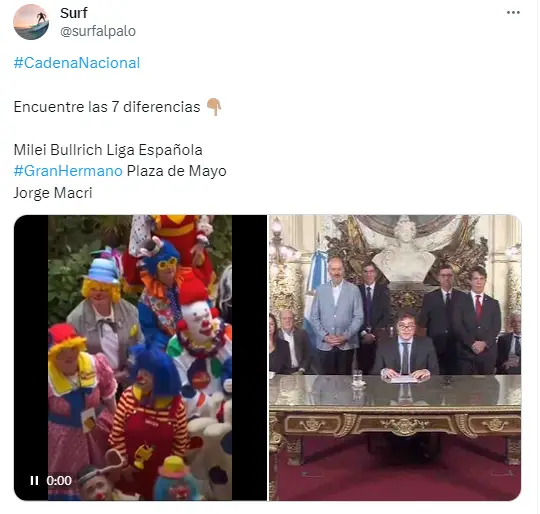This screenshot has width=540, height=514.
Task: Pause the video using the pause icon
Action: 34,480
